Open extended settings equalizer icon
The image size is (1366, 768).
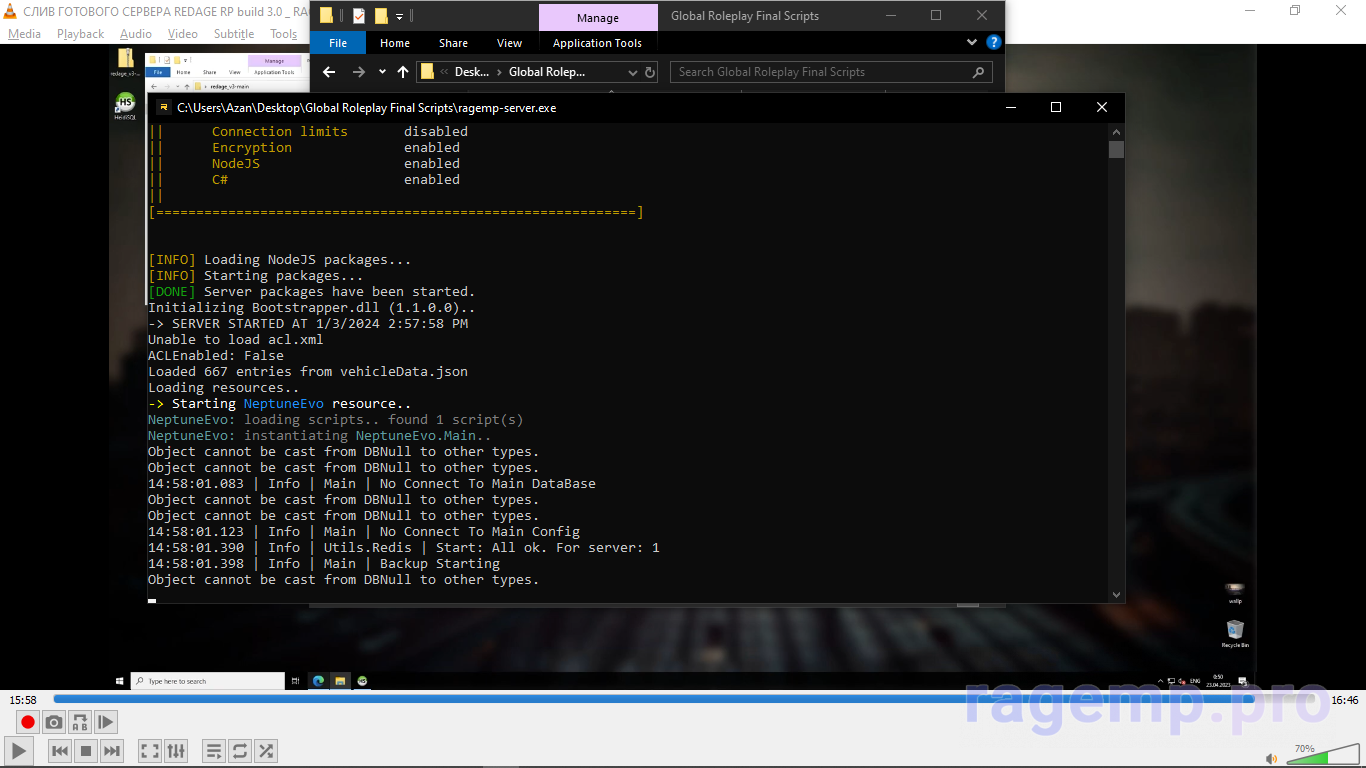[176, 751]
